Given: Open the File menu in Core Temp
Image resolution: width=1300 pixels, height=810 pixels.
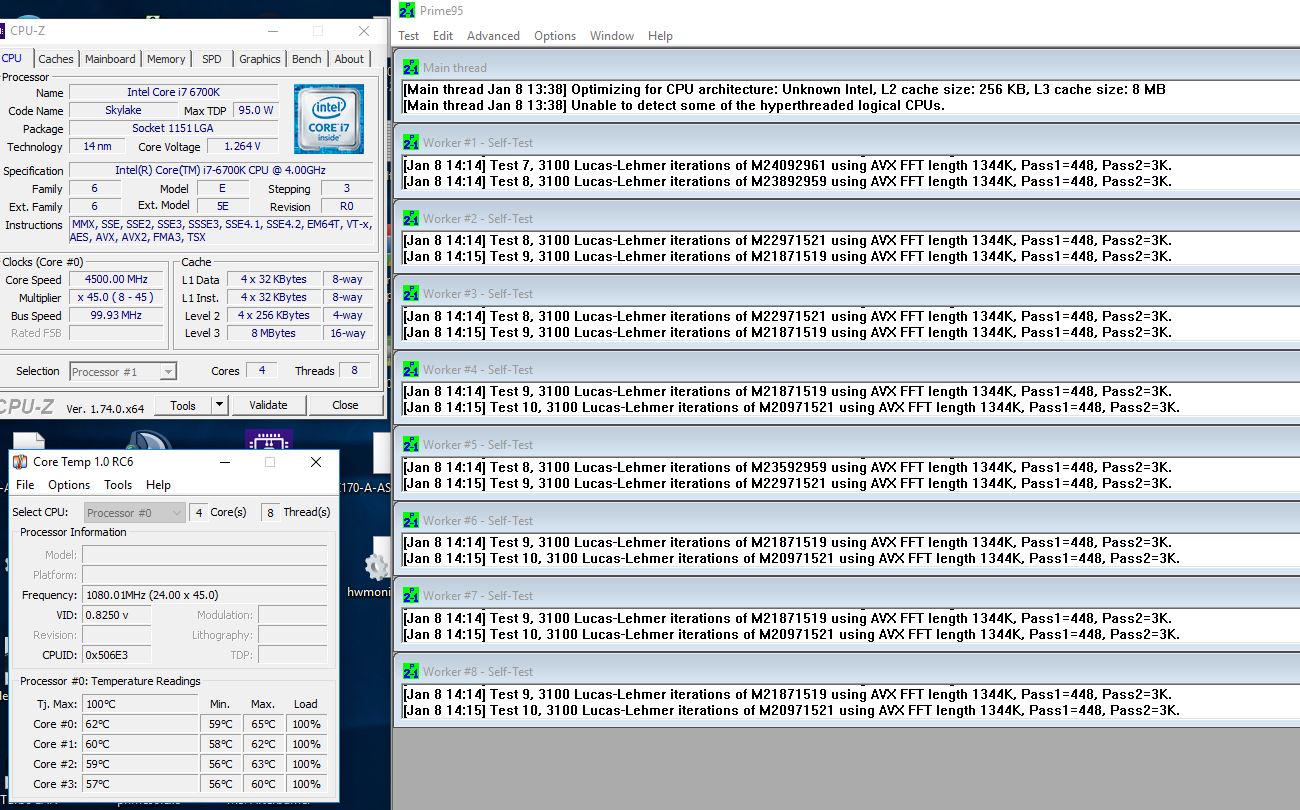Looking at the screenshot, I should [x=25, y=485].
